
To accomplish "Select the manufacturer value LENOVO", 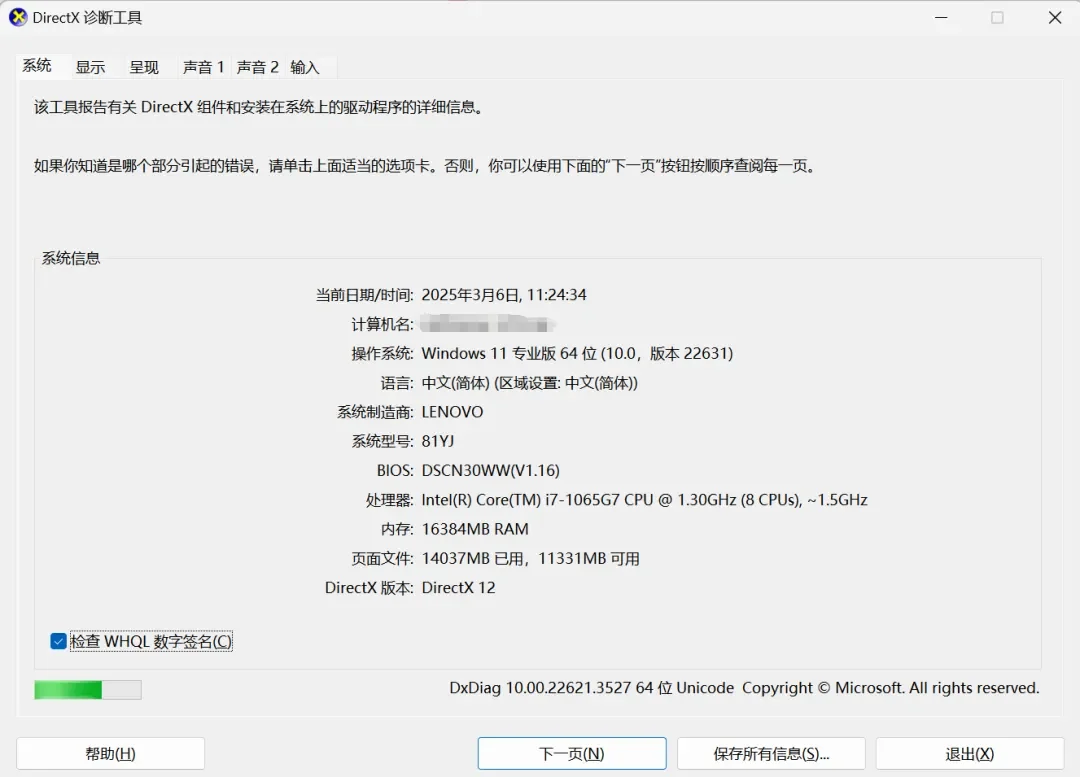I will pyautogui.click(x=453, y=412).
